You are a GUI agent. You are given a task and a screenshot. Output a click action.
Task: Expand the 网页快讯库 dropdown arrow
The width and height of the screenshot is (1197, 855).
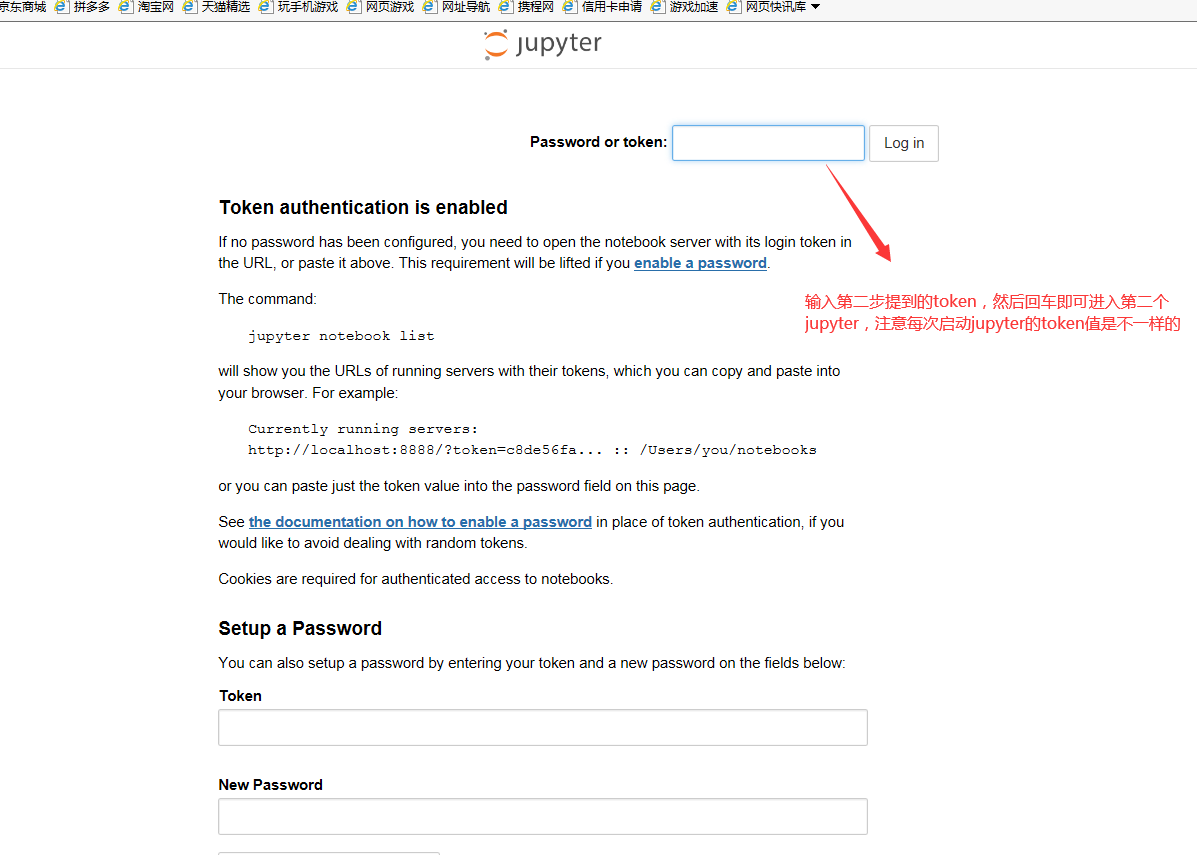[815, 7]
